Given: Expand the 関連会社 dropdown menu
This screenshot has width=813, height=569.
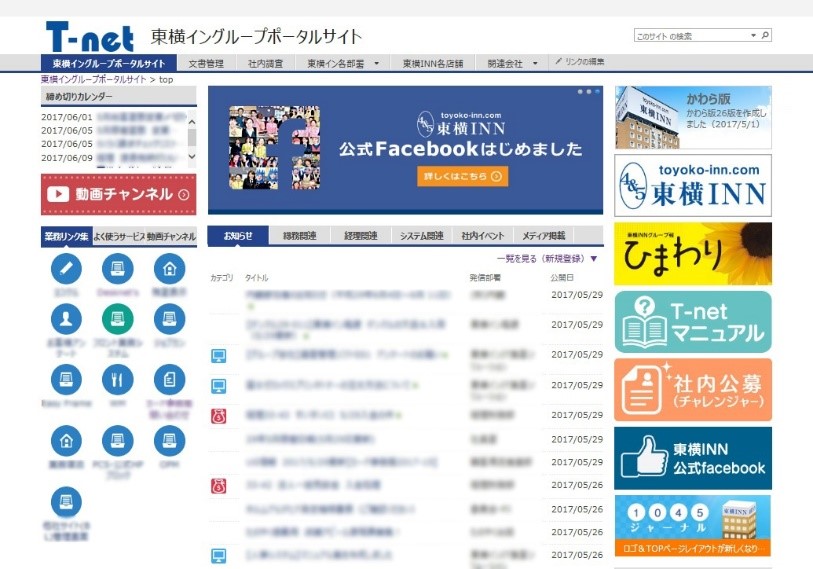Looking at the screenshot, I should pyautogui.click(x=536, y=63).
